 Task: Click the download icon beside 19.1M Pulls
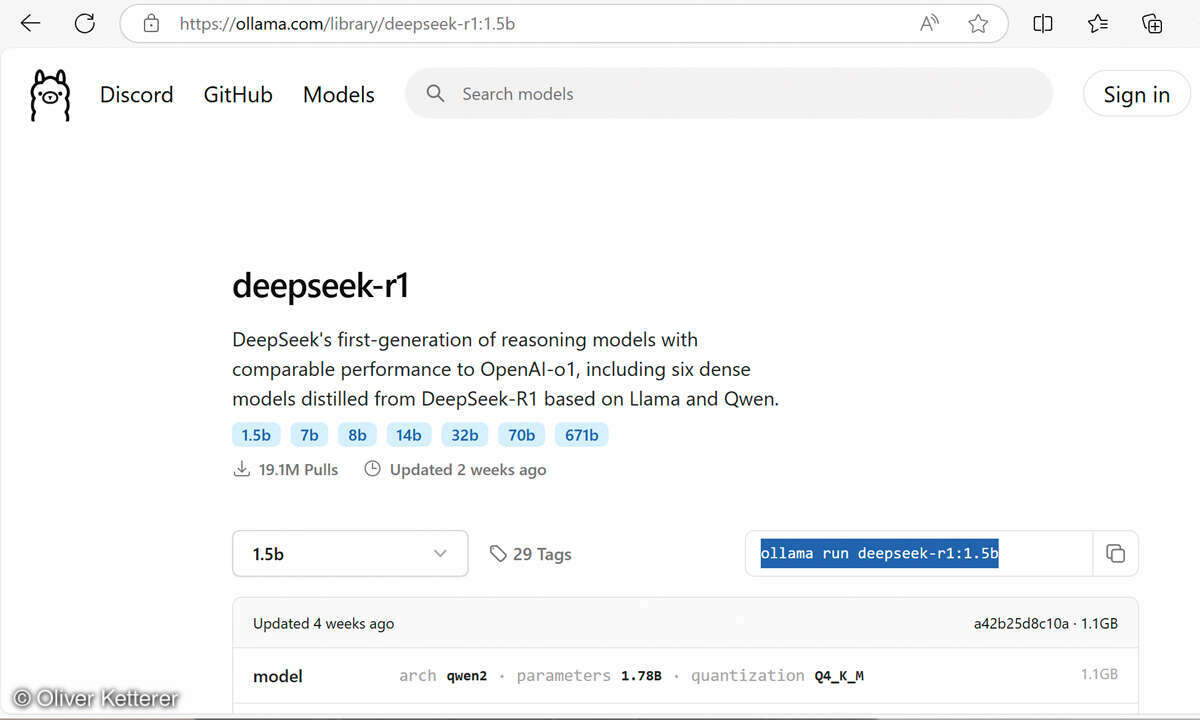[241, 469]
